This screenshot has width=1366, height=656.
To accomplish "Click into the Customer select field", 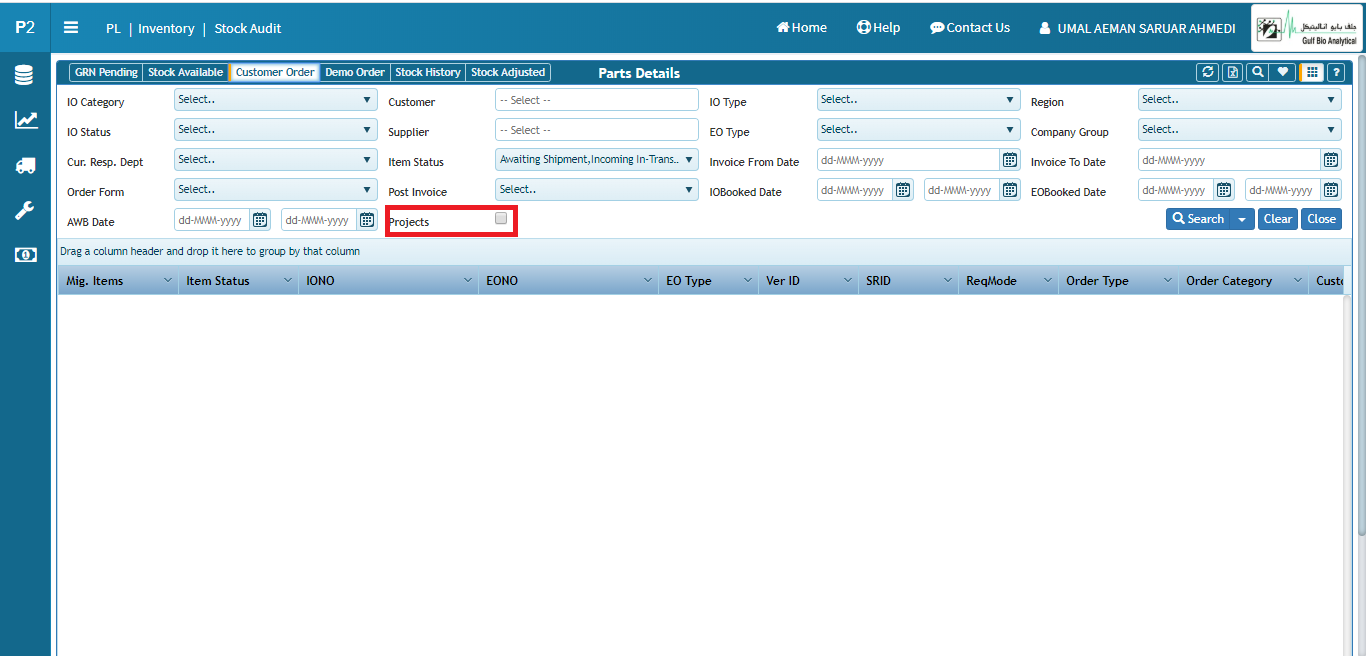I will (x=597, y=100).
